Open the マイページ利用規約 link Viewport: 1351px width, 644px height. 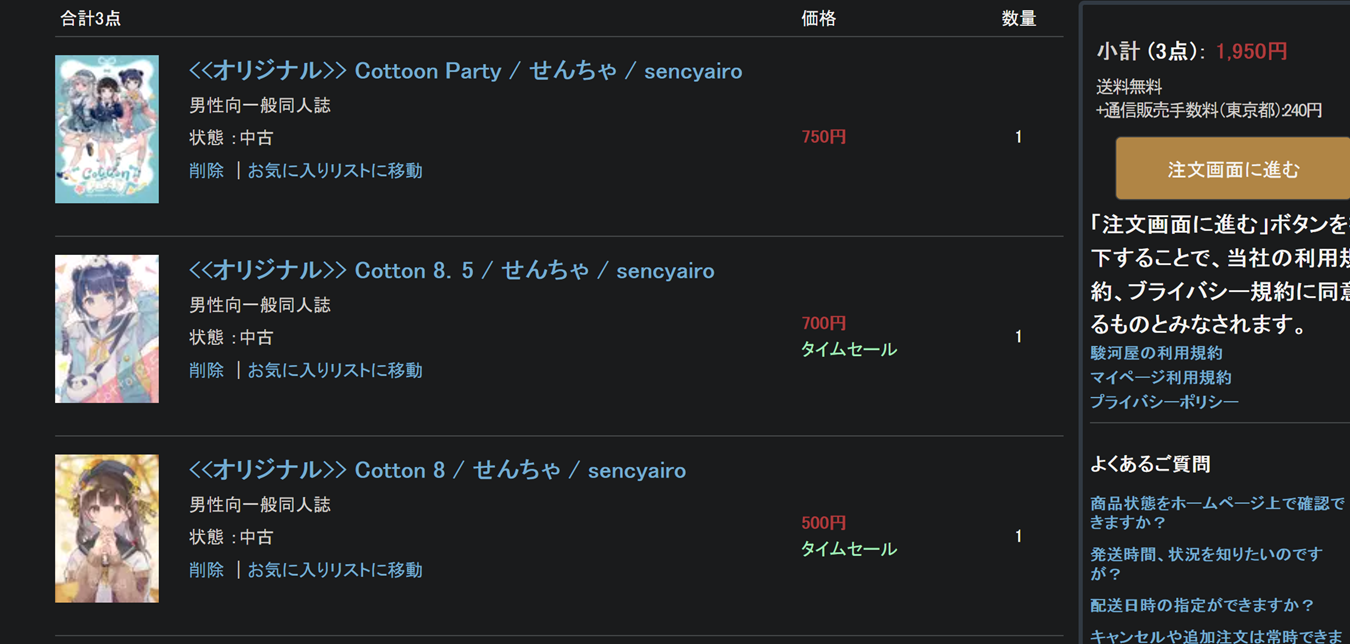pos(1160,378)
